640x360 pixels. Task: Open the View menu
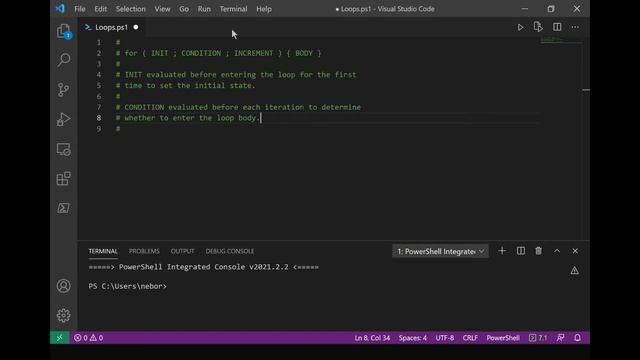162,9
